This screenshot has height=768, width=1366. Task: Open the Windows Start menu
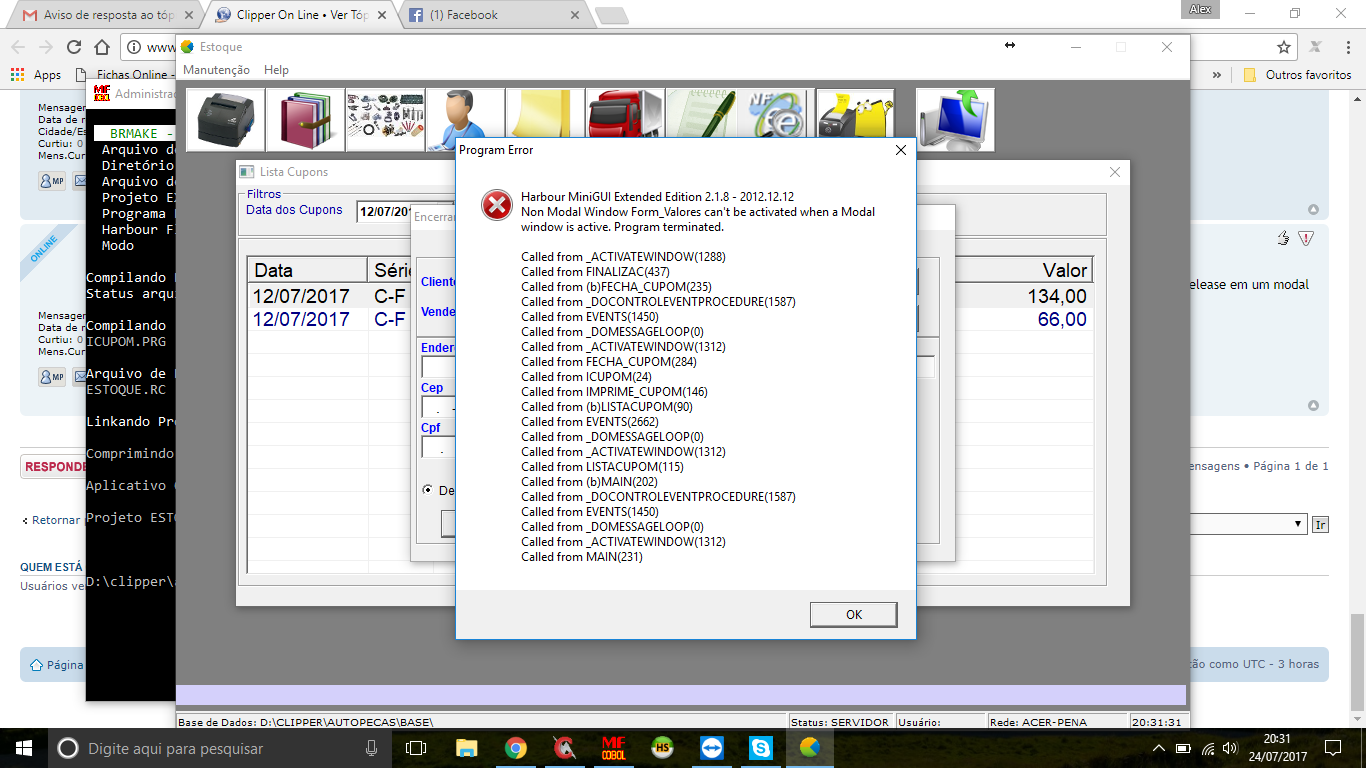[24, 748]
